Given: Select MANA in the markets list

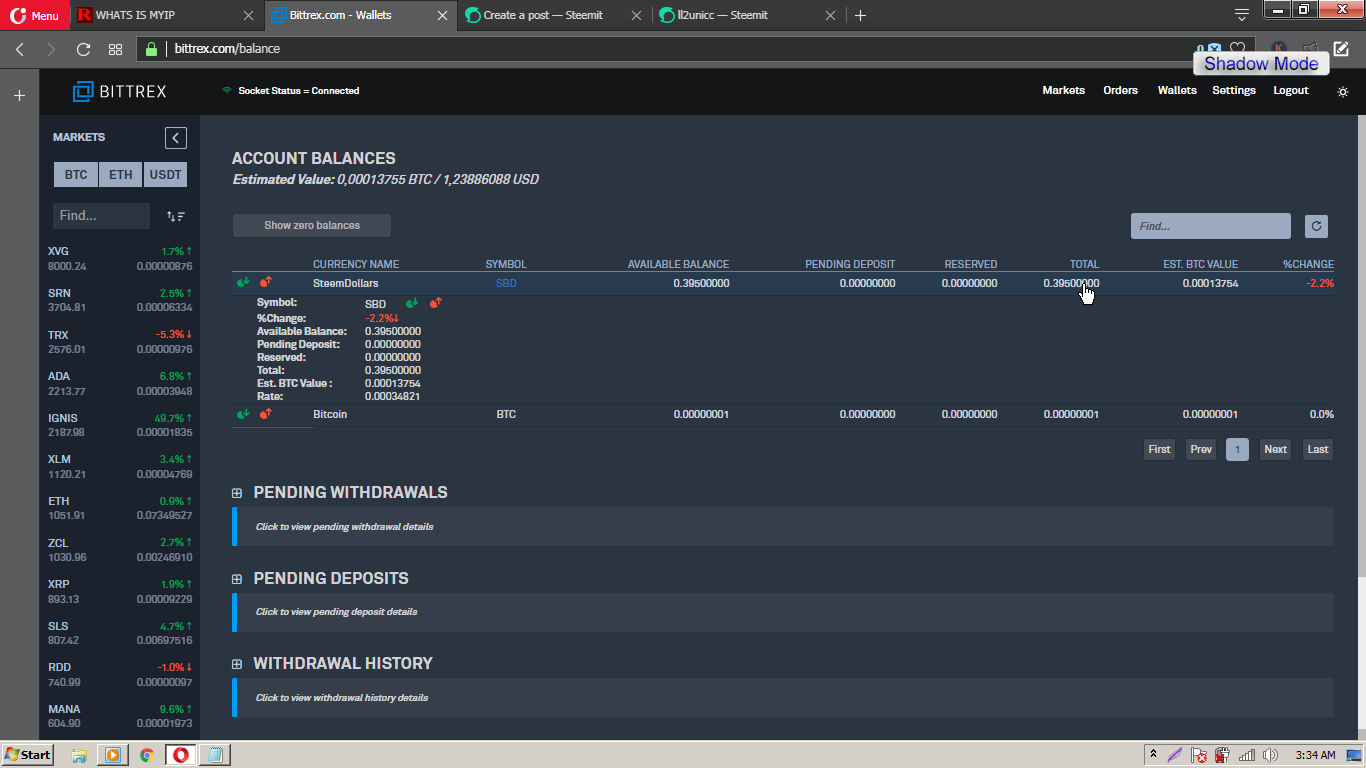Looking at the screenshot, I should (x=120, y=716).
